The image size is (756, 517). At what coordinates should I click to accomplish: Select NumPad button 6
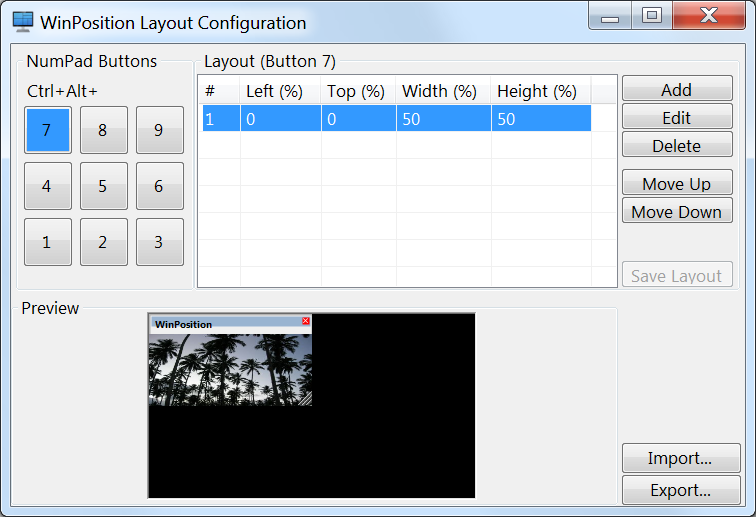click(160, 186)
